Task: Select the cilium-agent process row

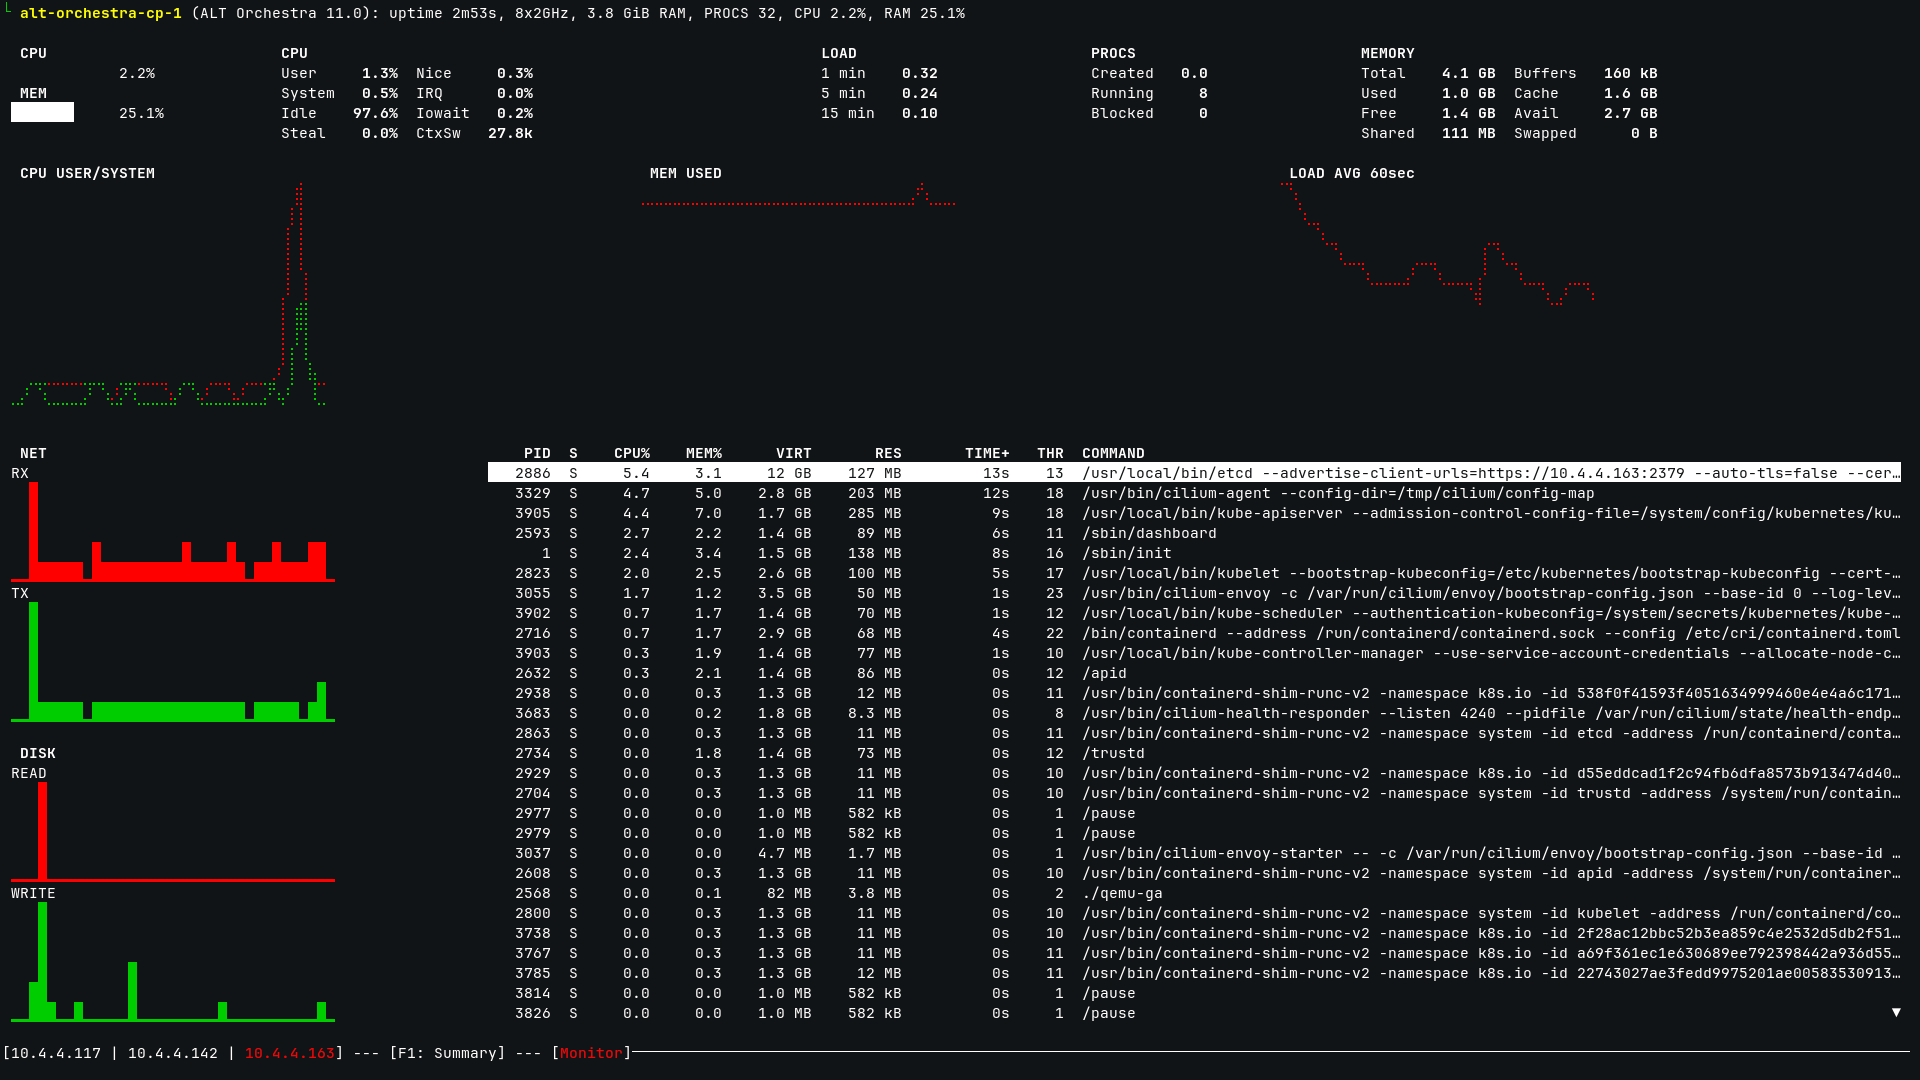Action: point(1194,493)
